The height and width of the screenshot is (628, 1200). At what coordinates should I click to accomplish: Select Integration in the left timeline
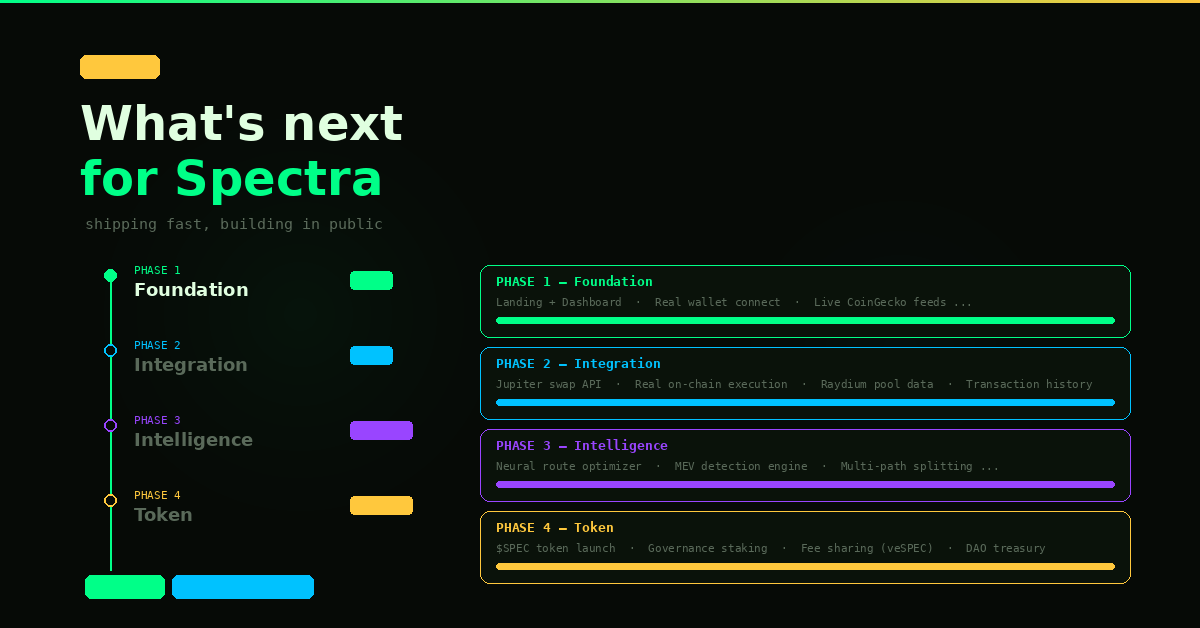click(190, 365)
